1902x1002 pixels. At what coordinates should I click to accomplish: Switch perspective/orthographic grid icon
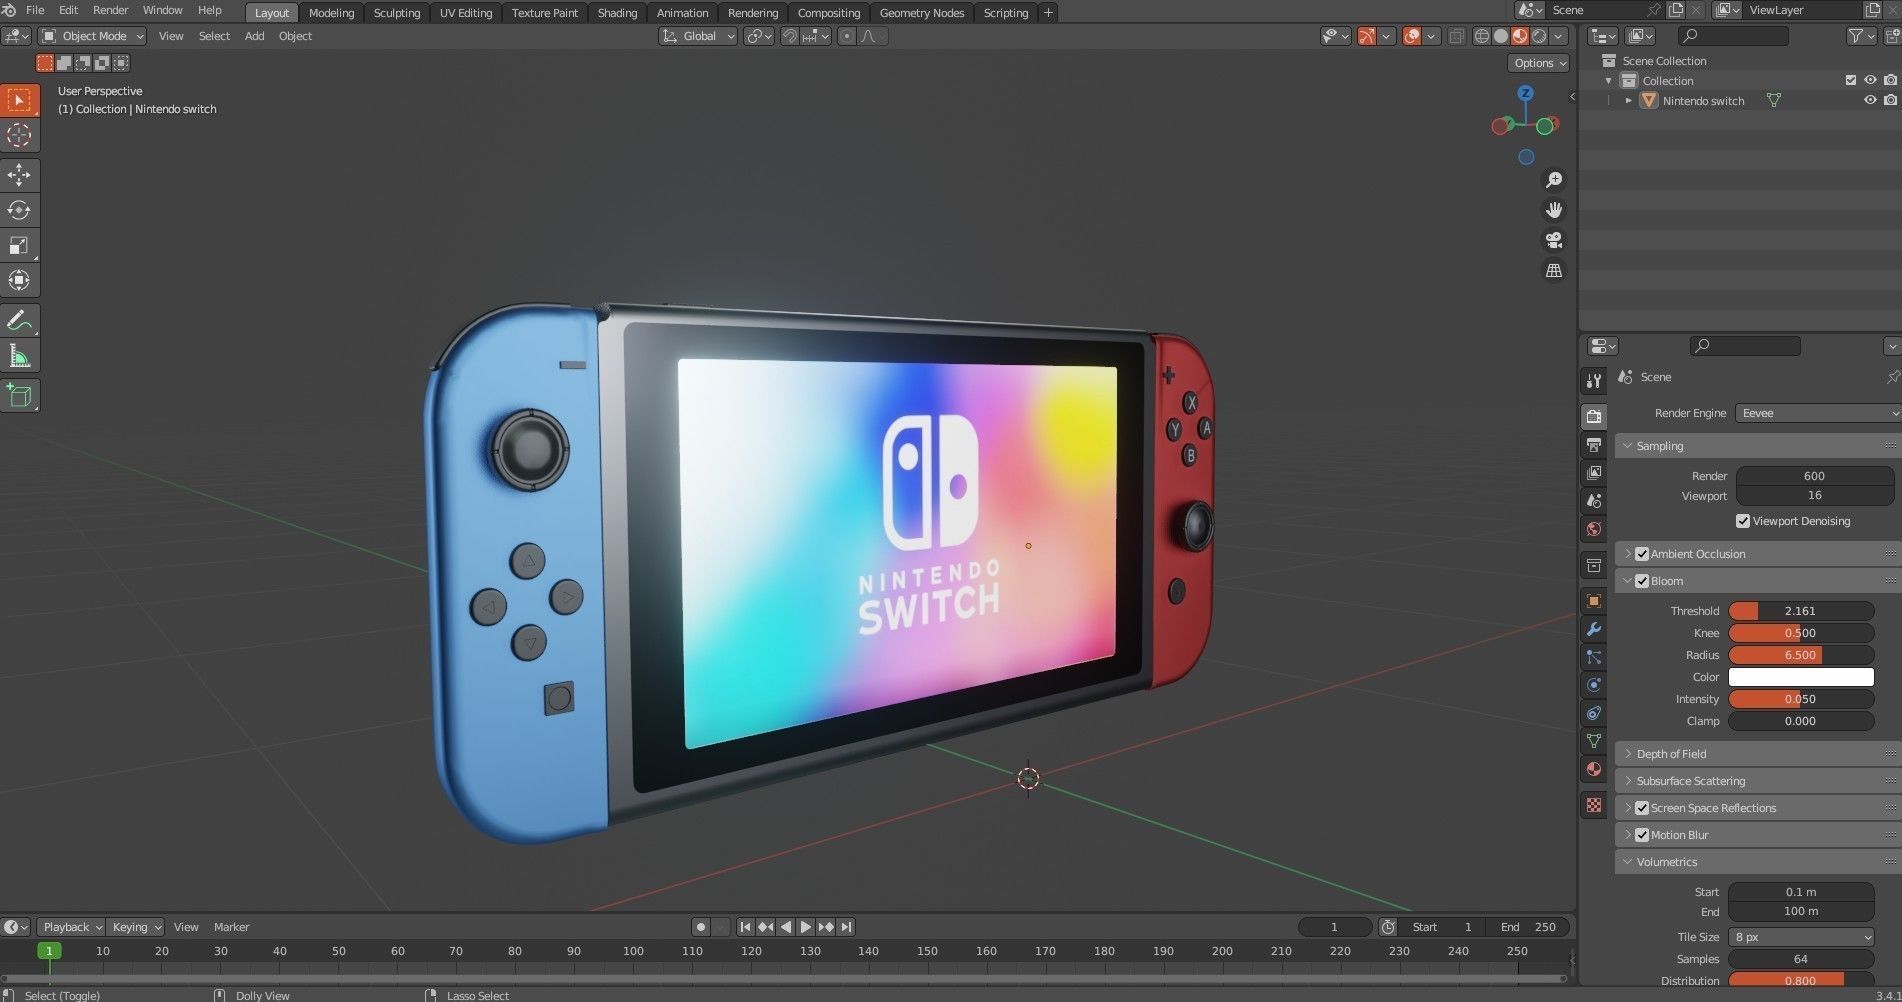click(1554, 271)
